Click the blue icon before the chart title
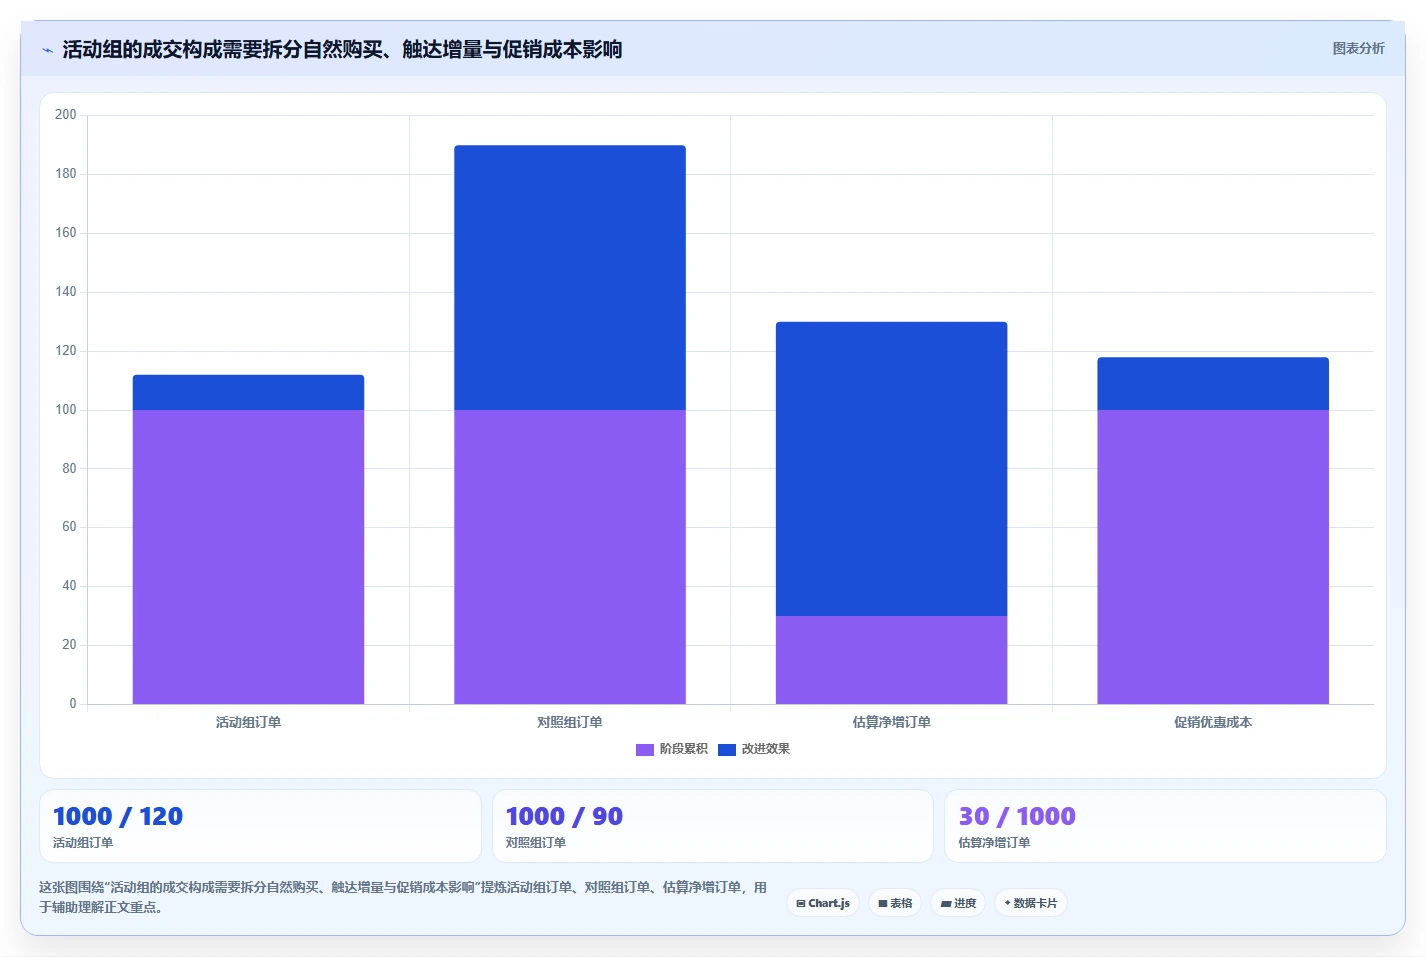1426x957 pixels. [x=47, y=50]
